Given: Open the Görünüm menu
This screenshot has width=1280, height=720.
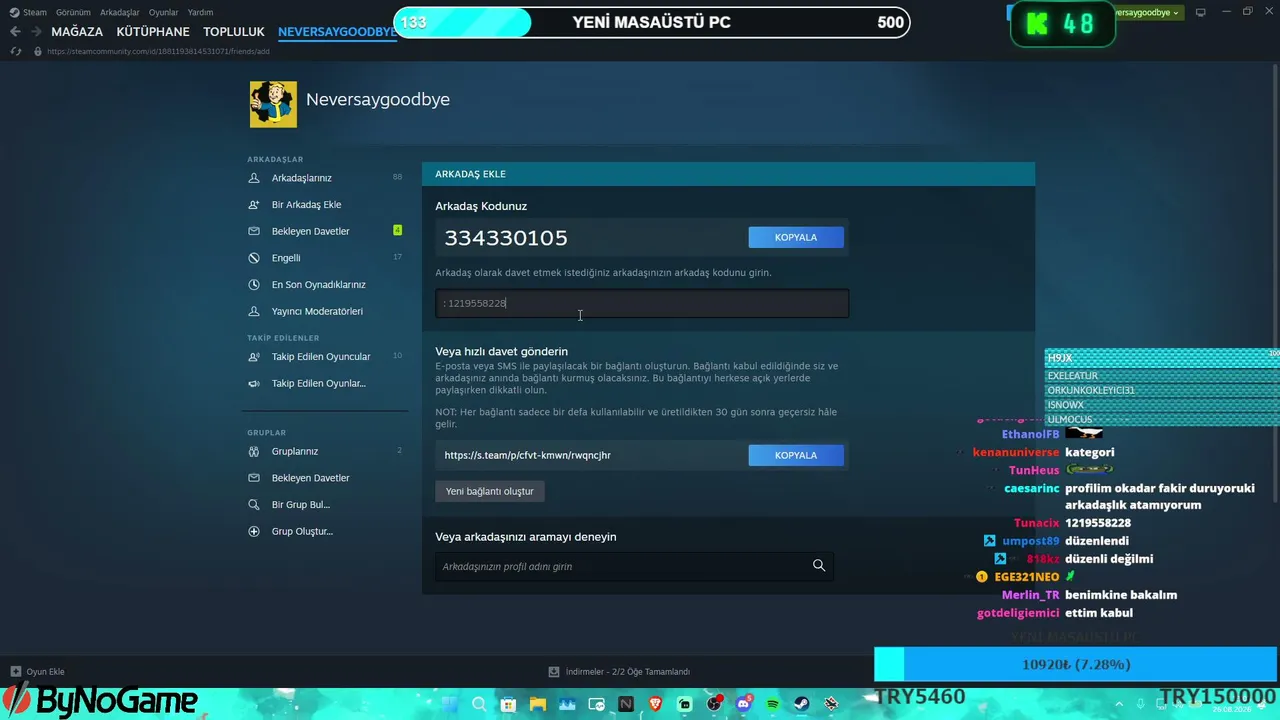Looking at the screenshot, I should [x=73, y=13].
